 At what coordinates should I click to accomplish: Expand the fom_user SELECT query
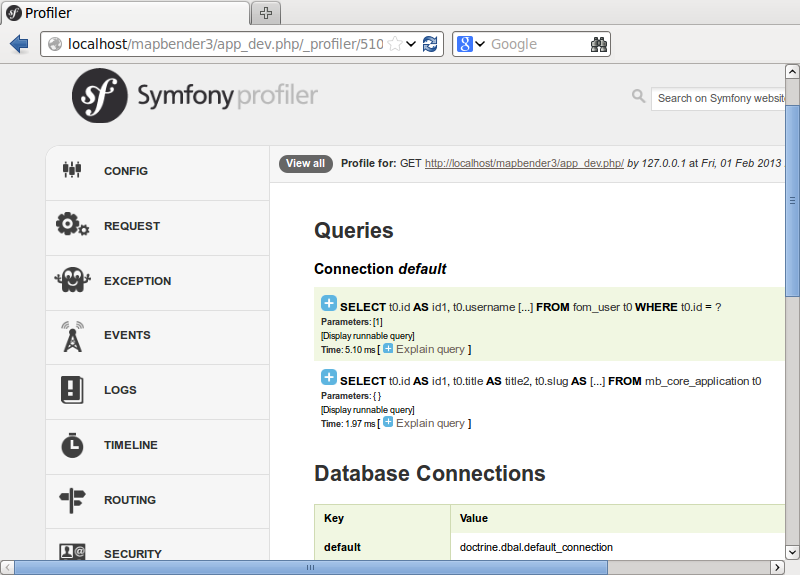point(329,303)
